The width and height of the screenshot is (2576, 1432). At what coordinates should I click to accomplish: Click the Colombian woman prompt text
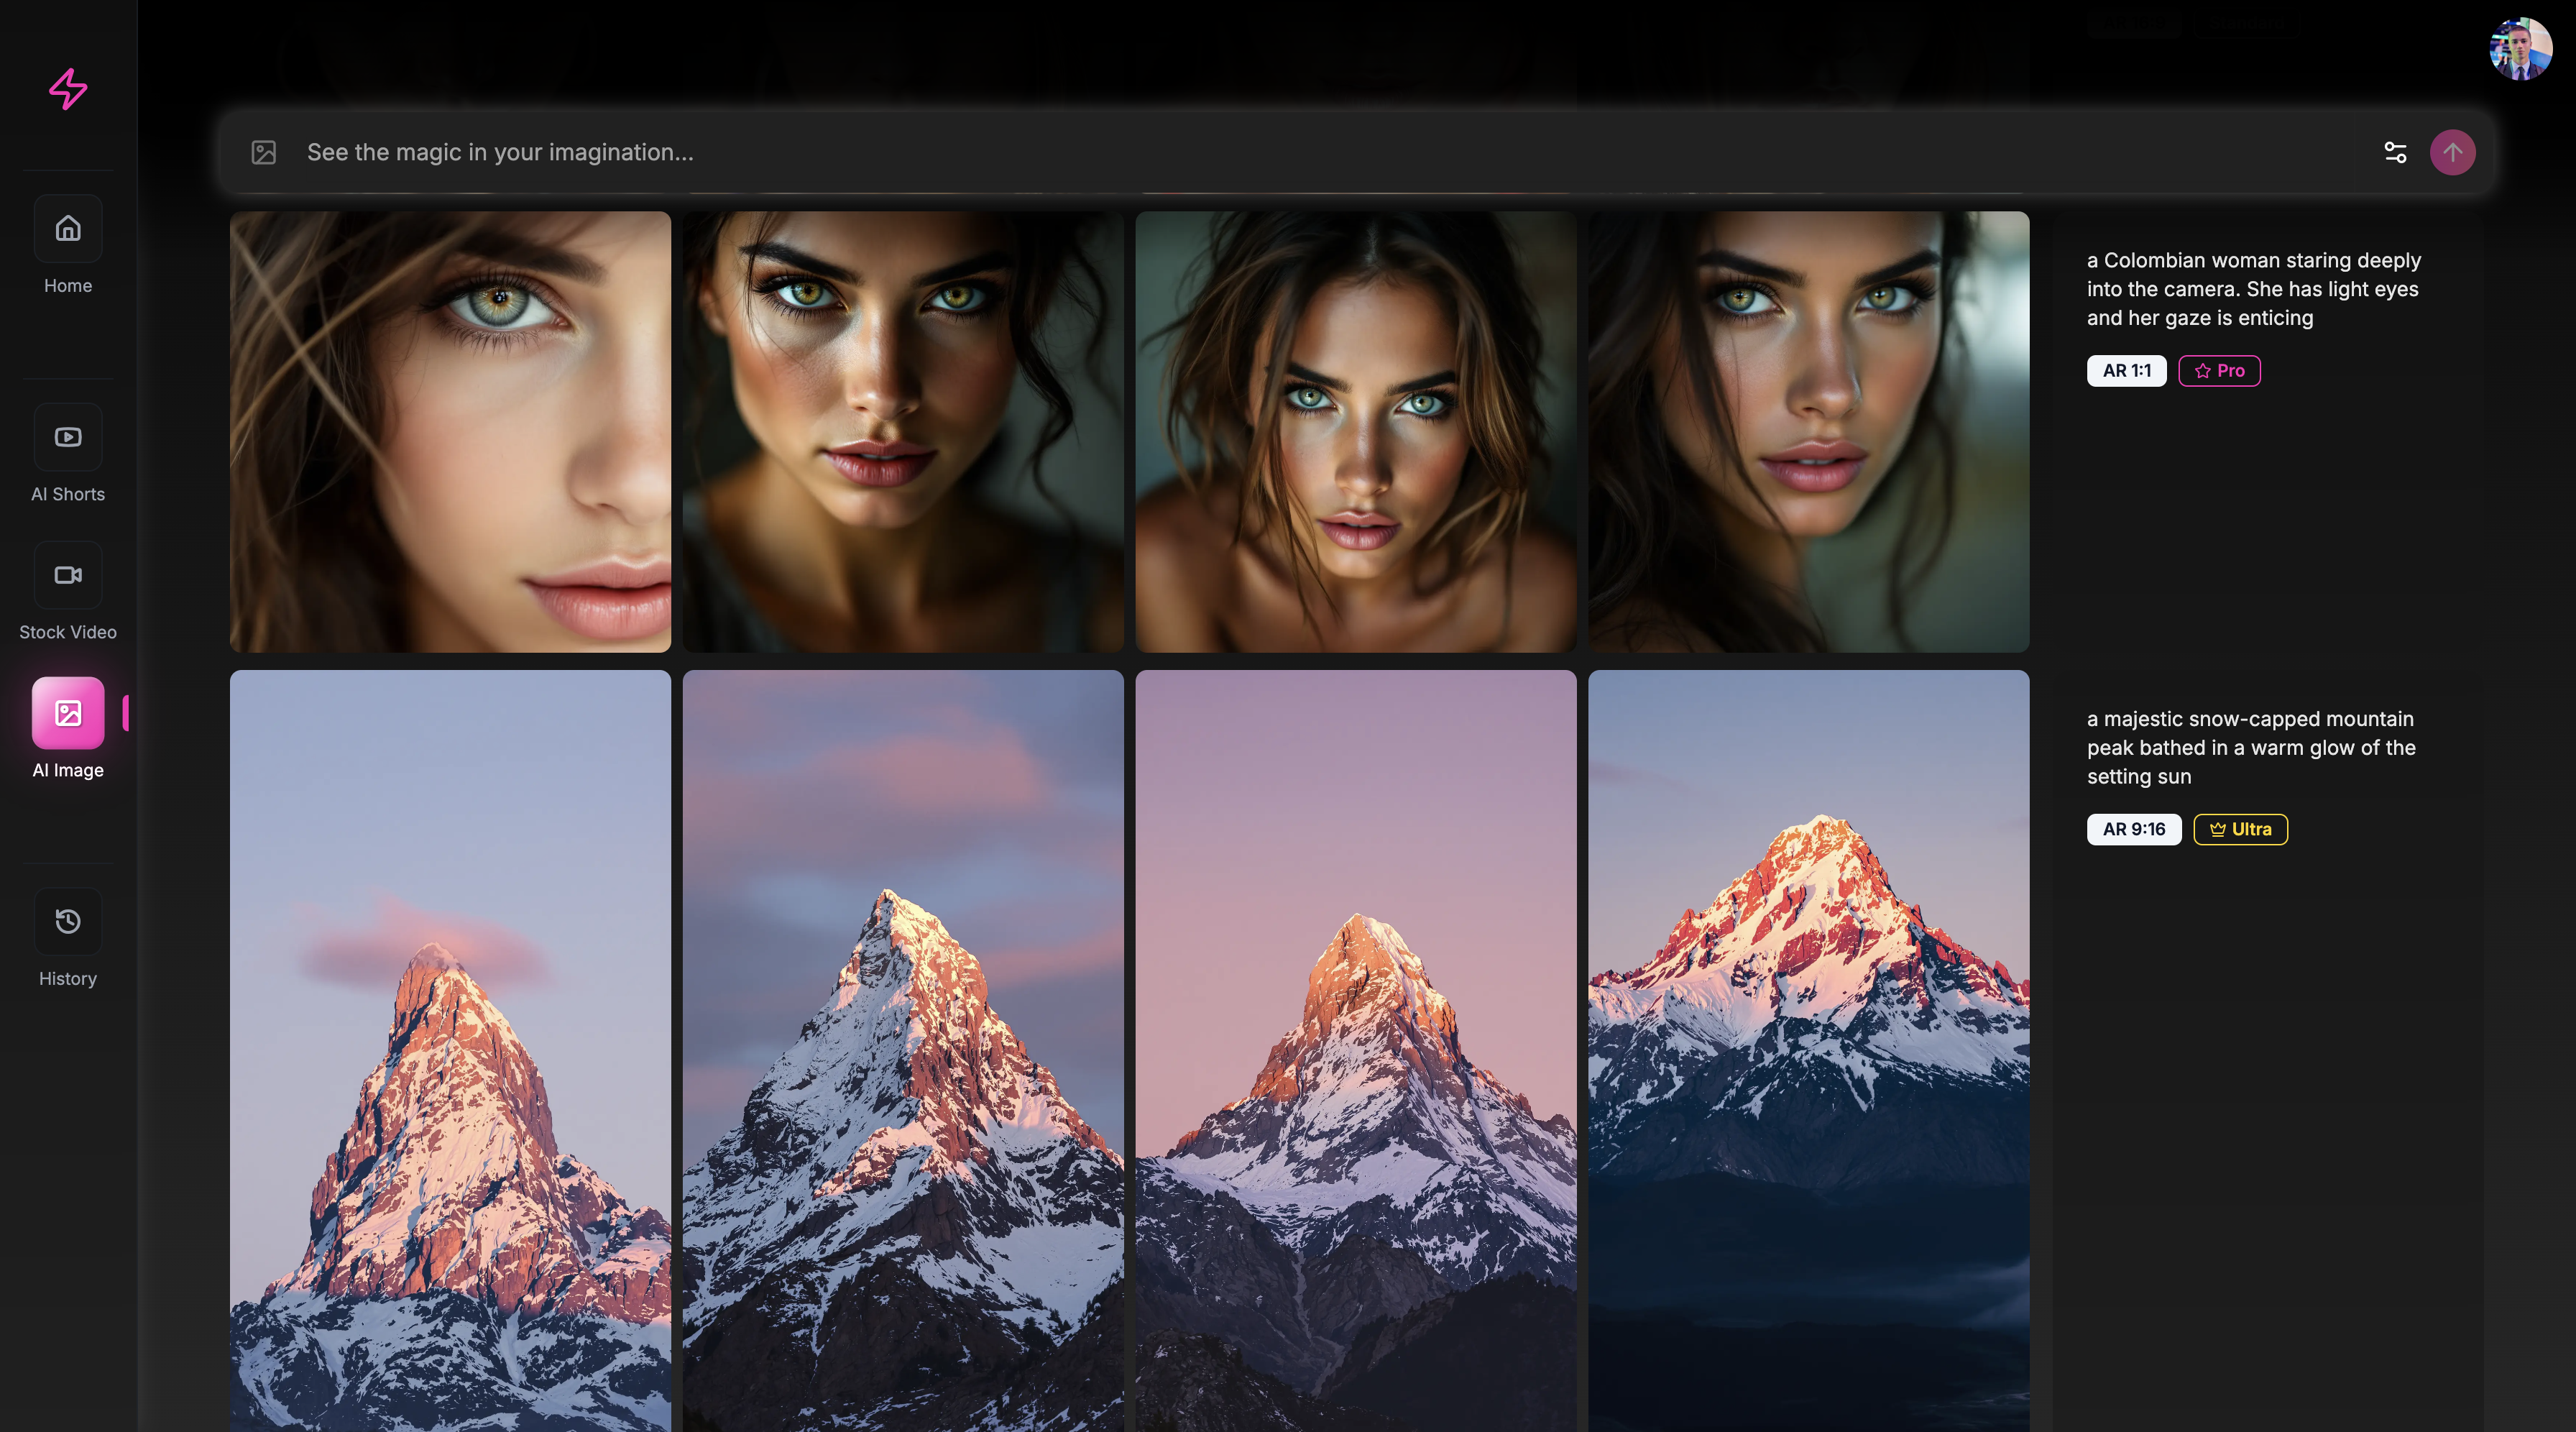[x=2253, y=289]
